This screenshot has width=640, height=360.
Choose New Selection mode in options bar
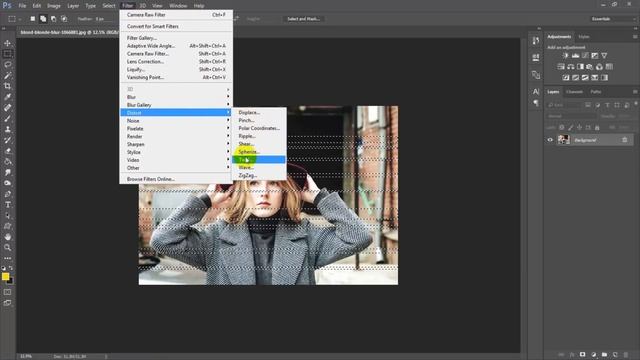[x=33, y=19]
